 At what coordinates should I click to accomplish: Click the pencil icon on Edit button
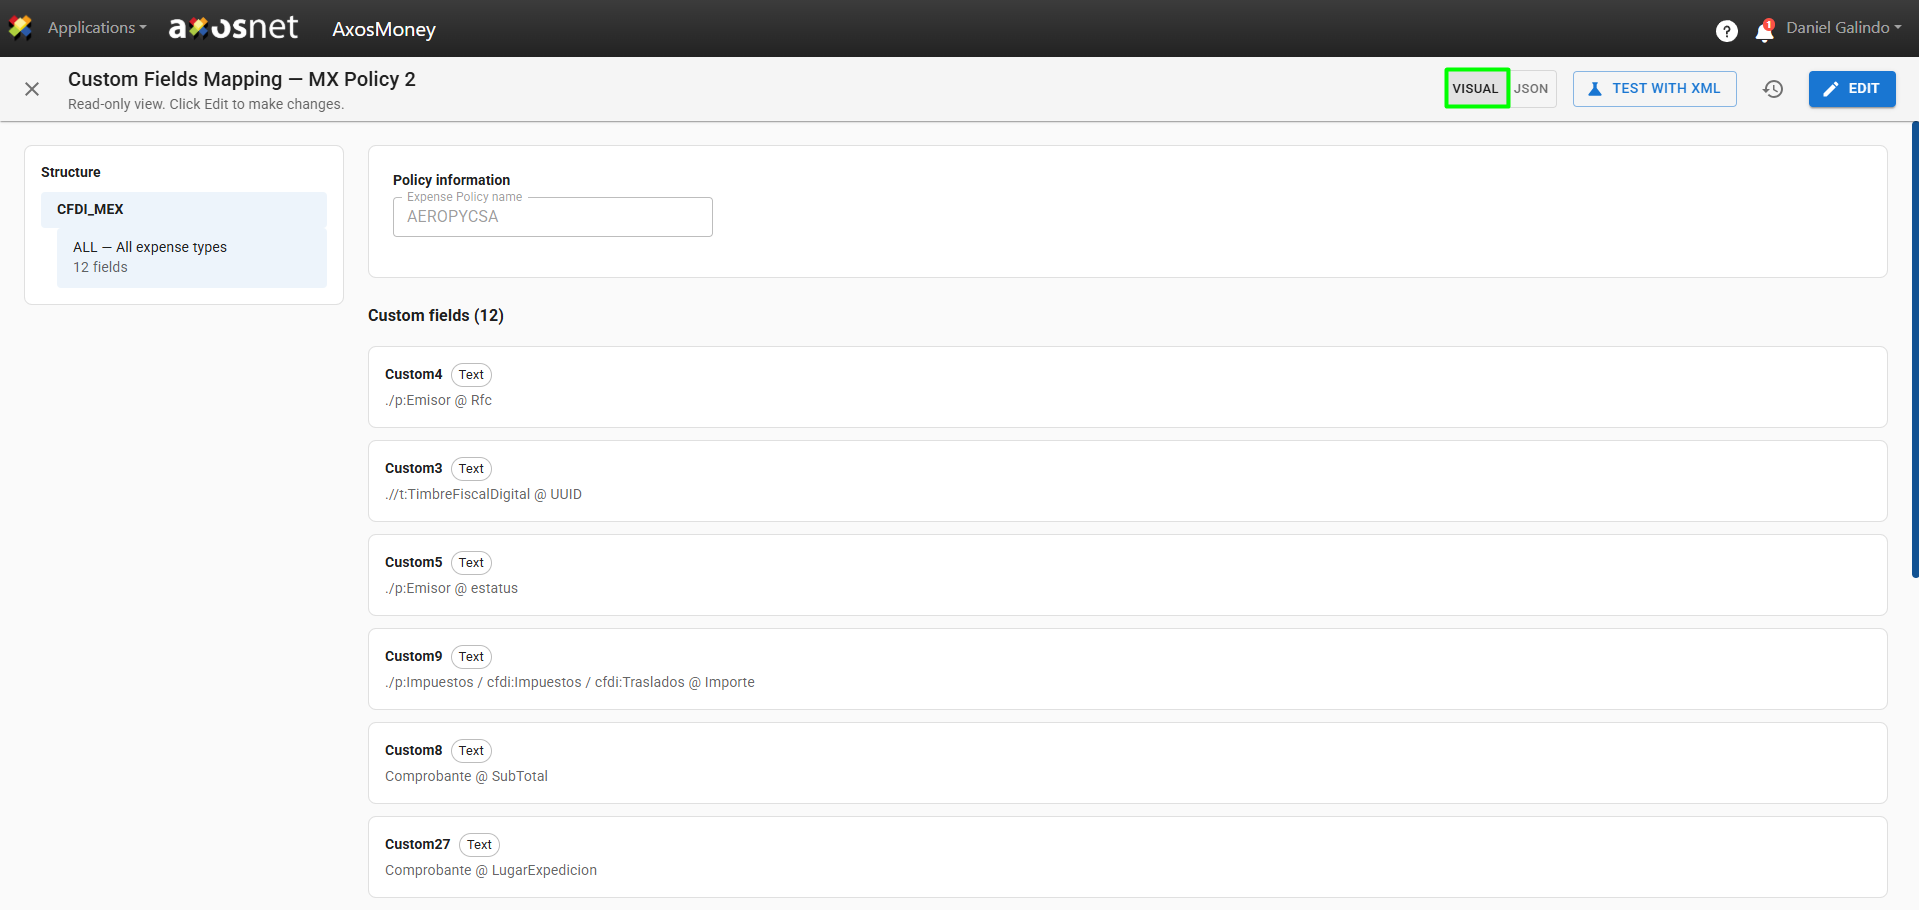pos(1831,89)
